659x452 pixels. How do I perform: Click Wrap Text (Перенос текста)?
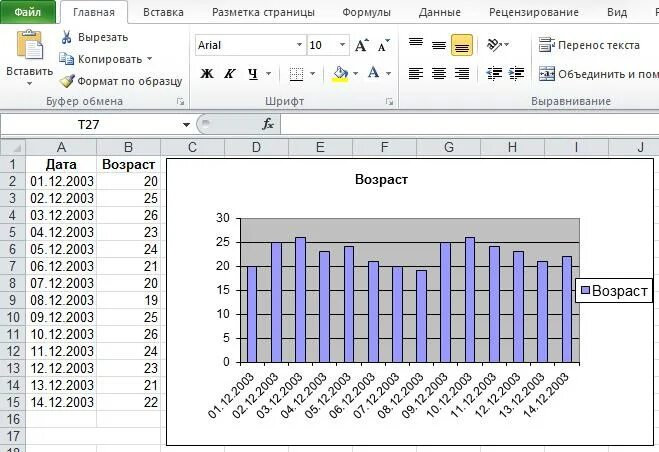click(589, 45)
